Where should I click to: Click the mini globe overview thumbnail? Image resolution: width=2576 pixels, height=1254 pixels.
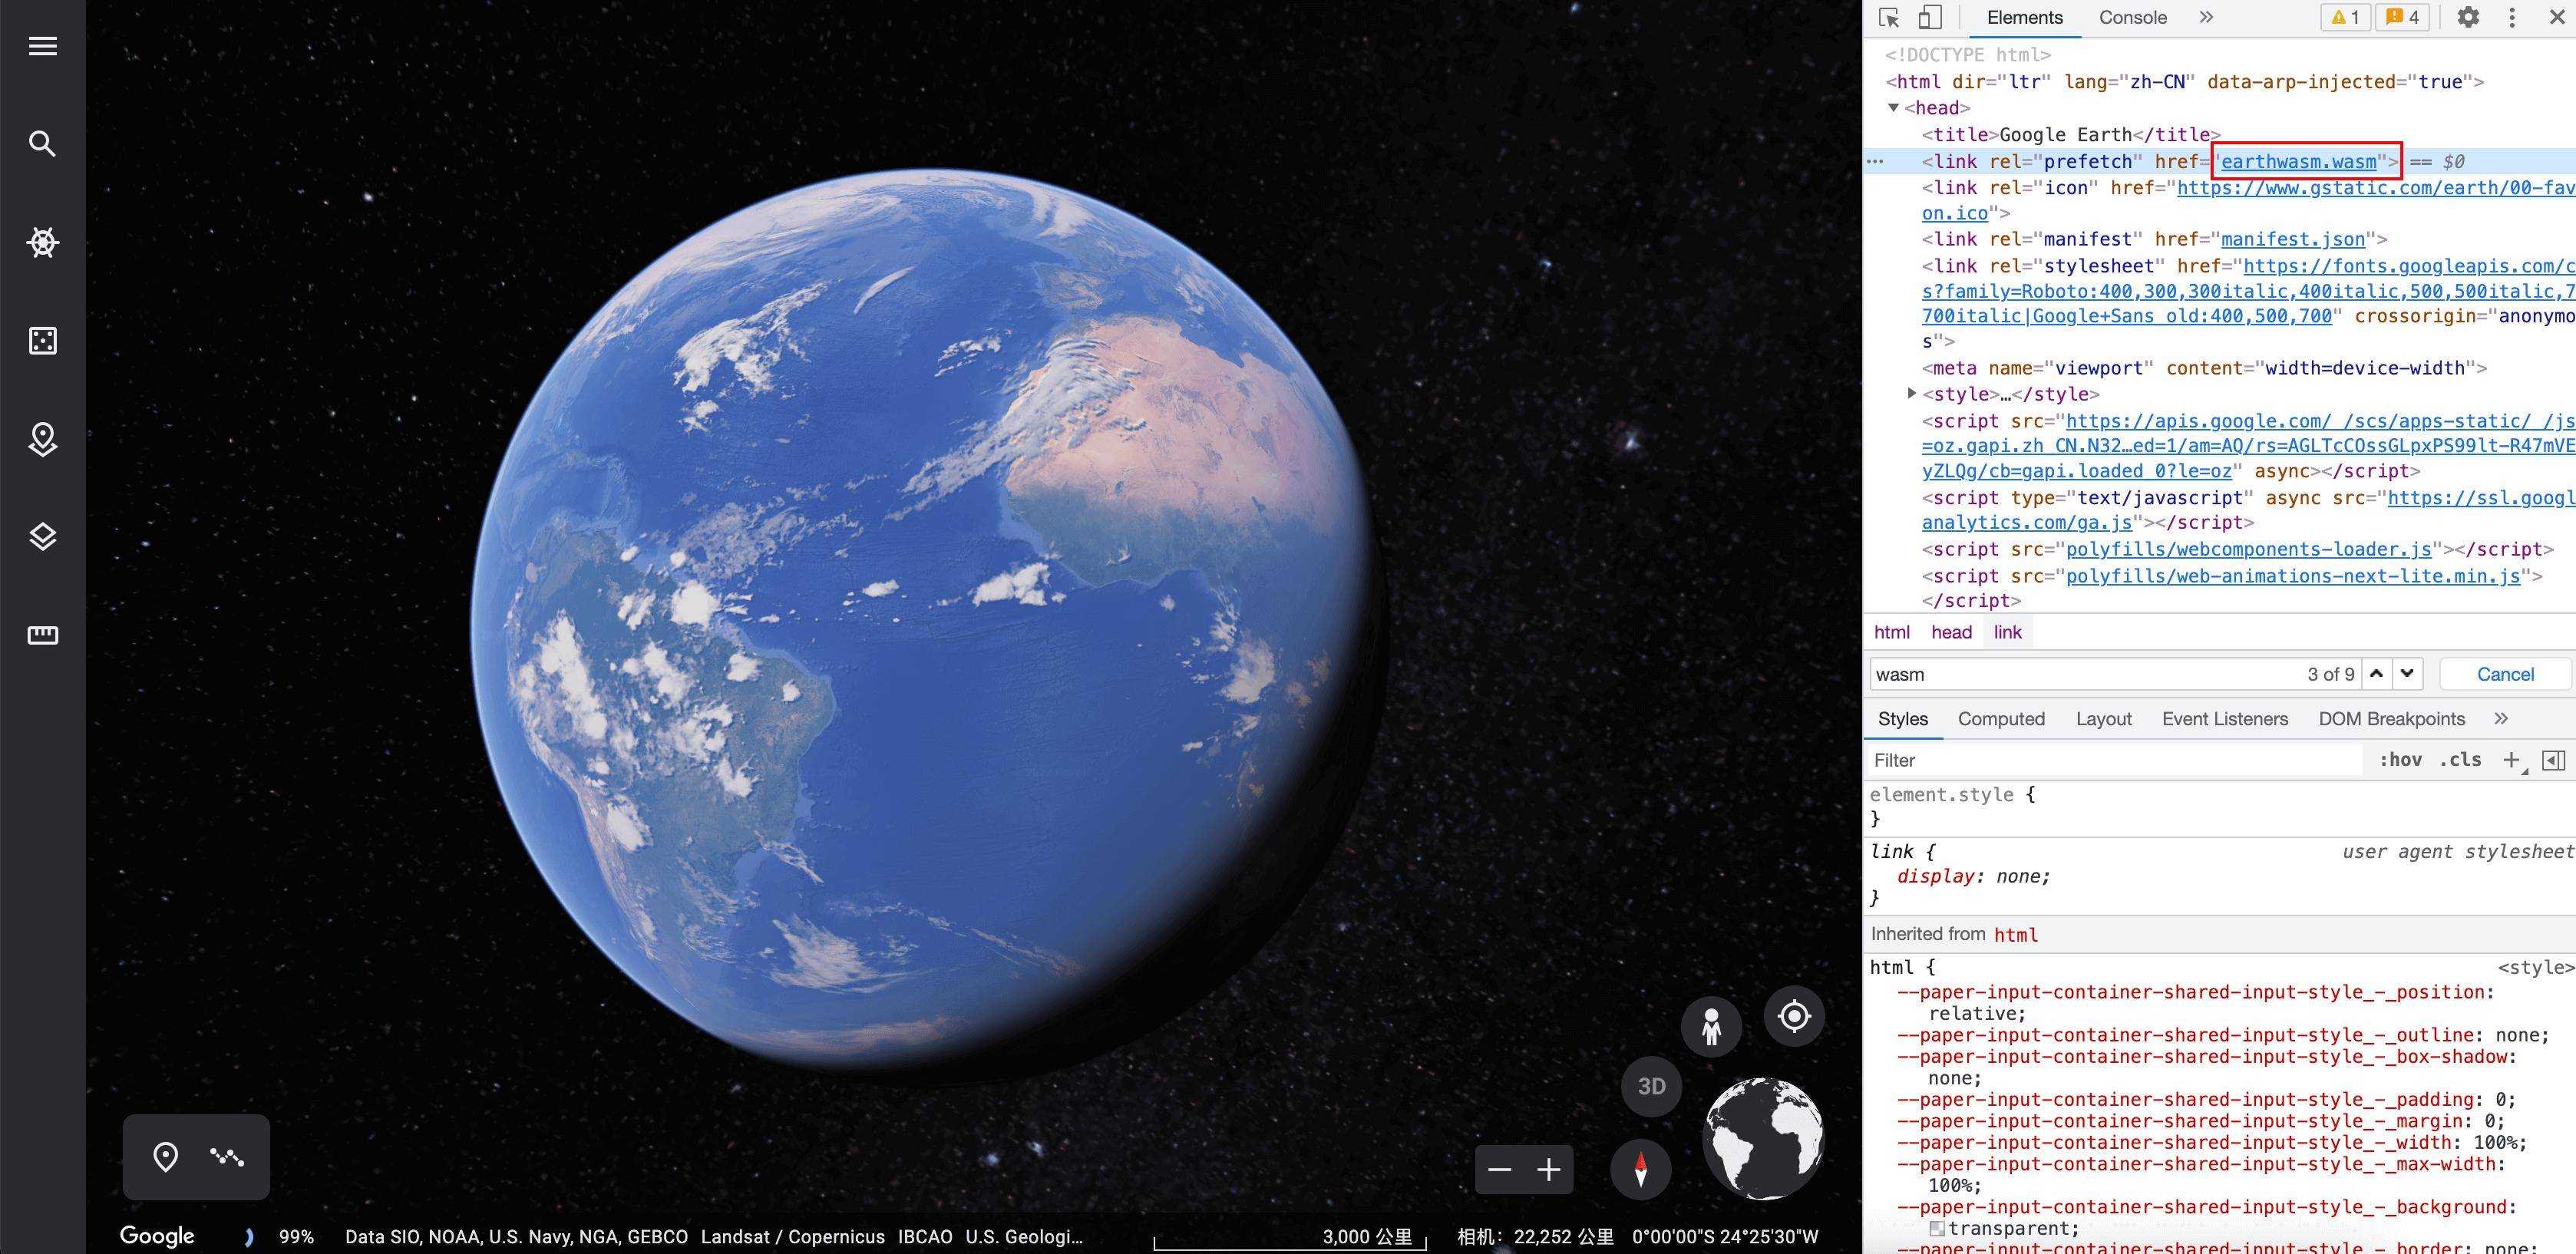1763,1138
